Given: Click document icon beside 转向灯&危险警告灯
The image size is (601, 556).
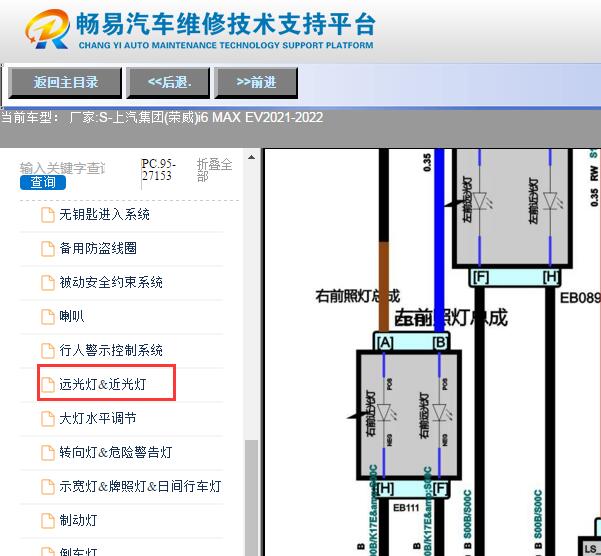Looking at the screenshot, I should (48, 453).
